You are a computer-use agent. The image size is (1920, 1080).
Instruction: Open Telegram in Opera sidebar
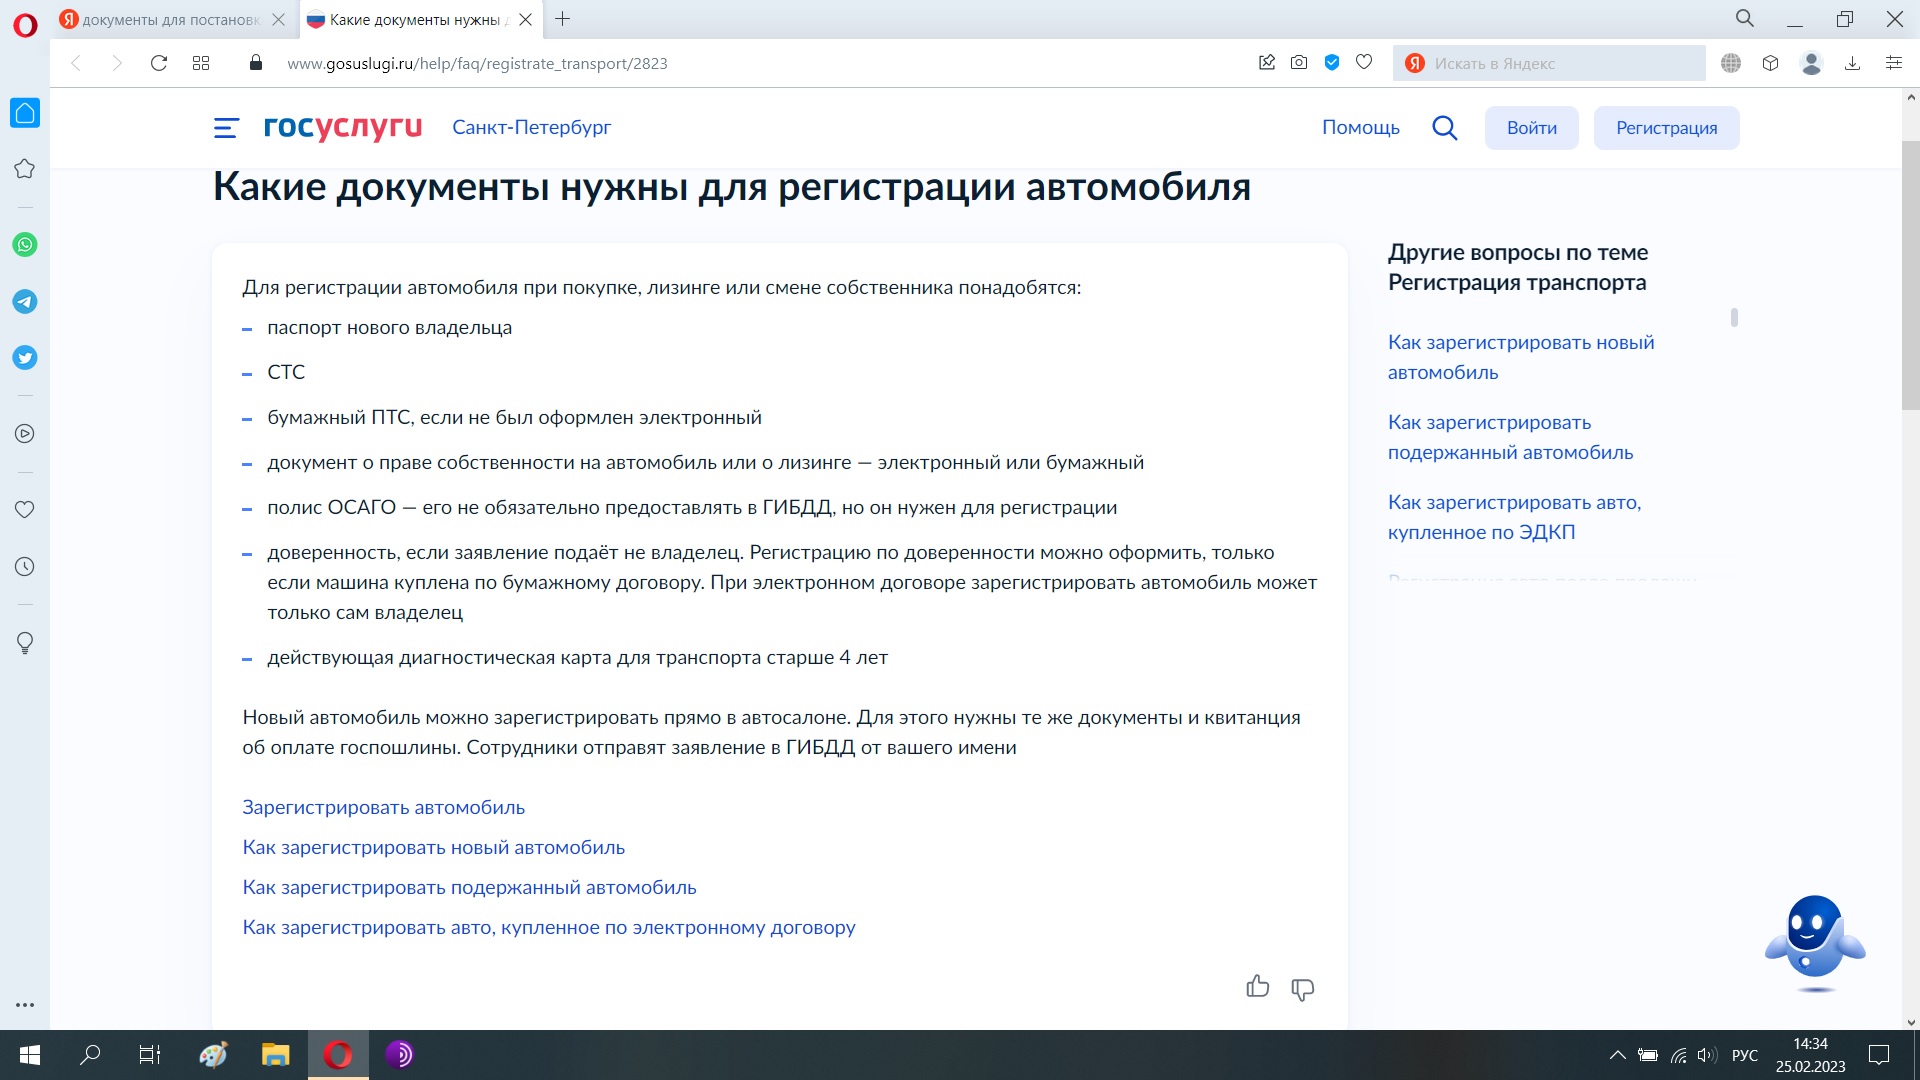point(25,301)
